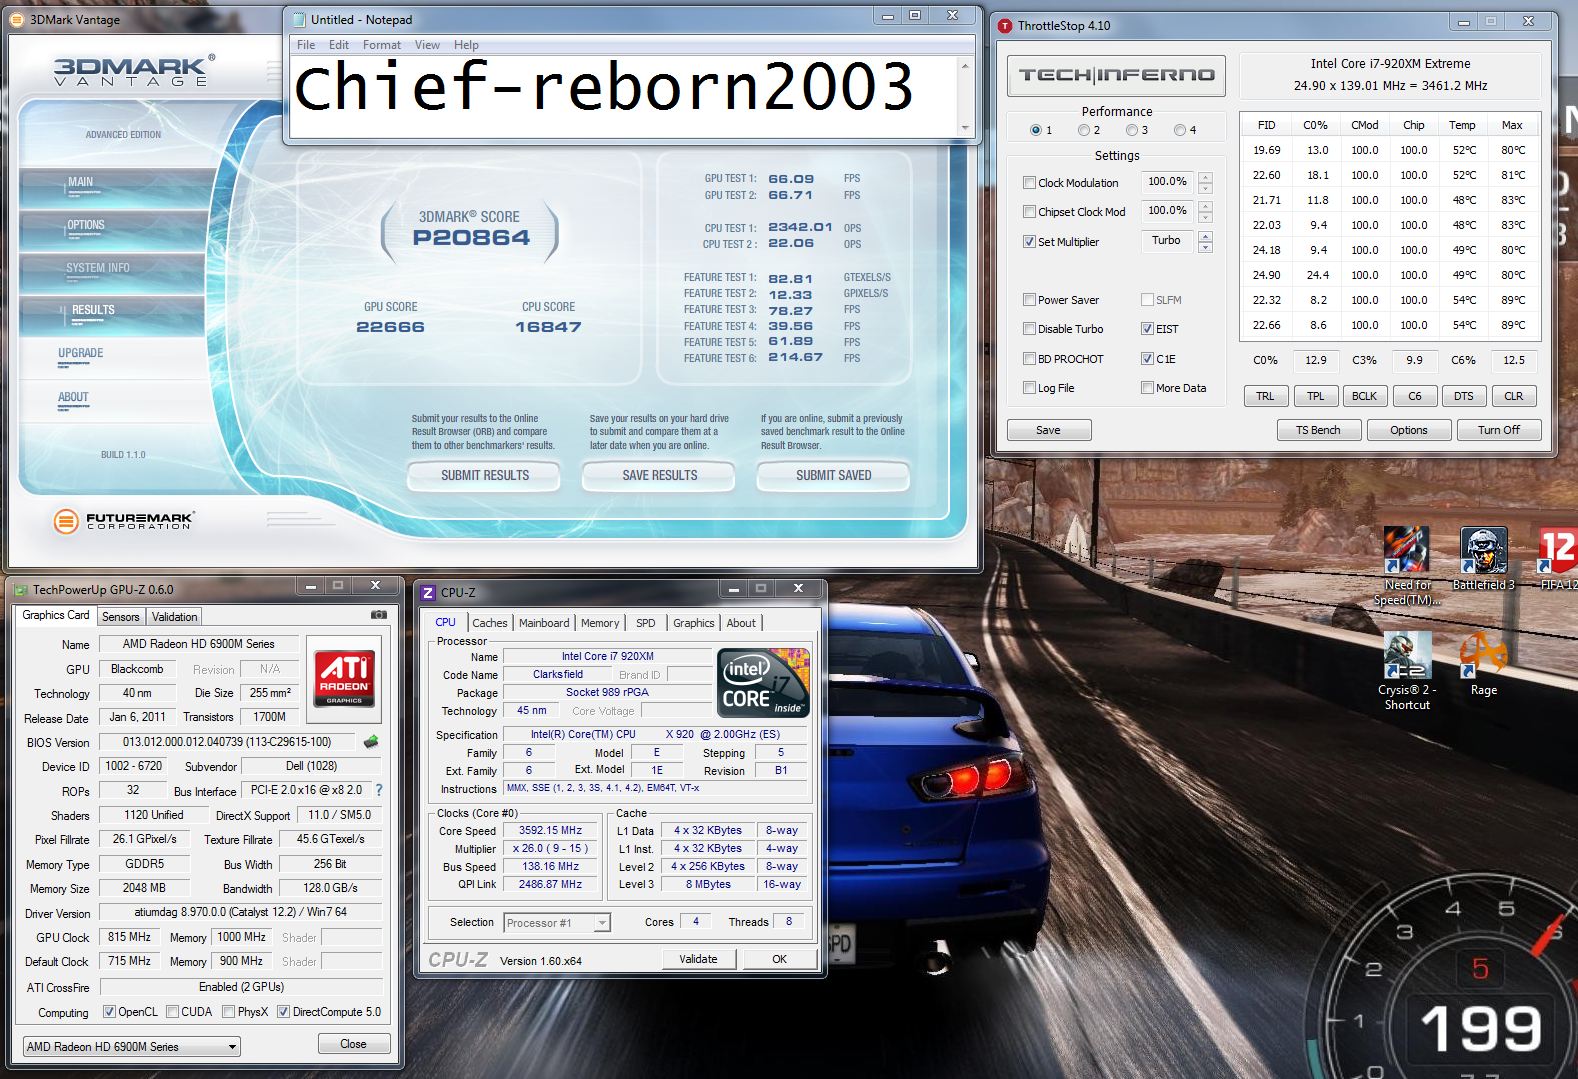Check Disable Turbo option
1578x1079 pixels.
click(x=1029, y=328)
